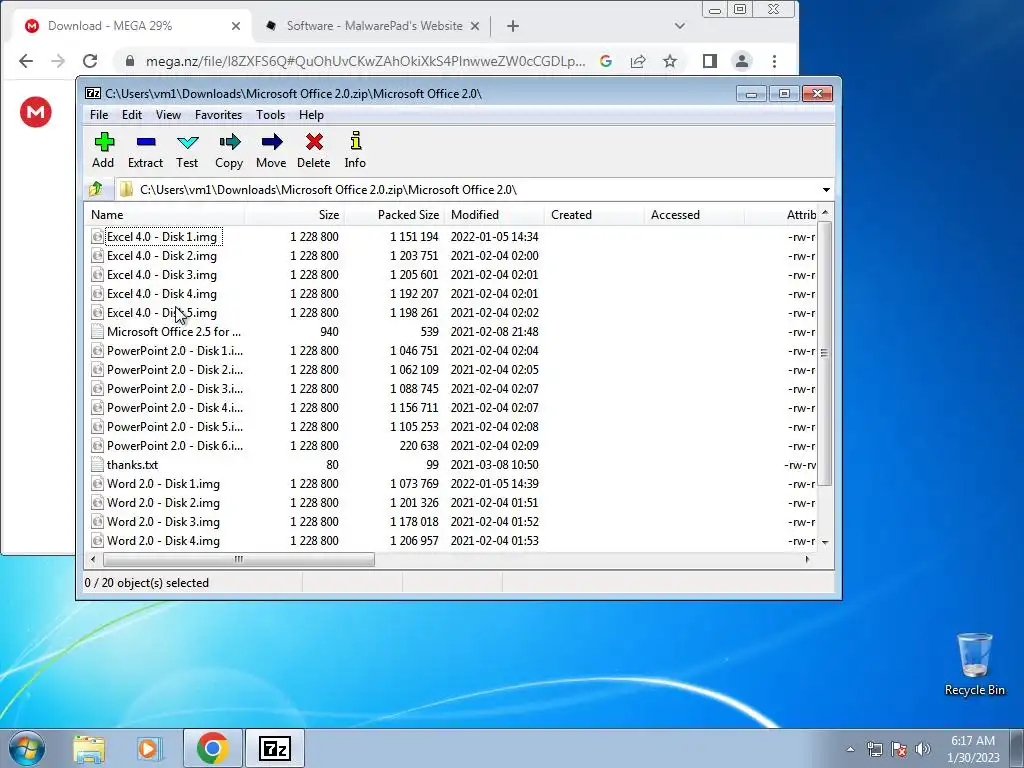Click Chrome address bar URL

pos(365,61)
